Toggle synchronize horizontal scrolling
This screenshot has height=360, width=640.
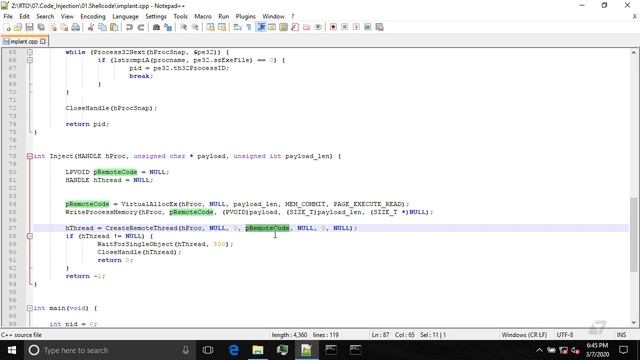222,27
